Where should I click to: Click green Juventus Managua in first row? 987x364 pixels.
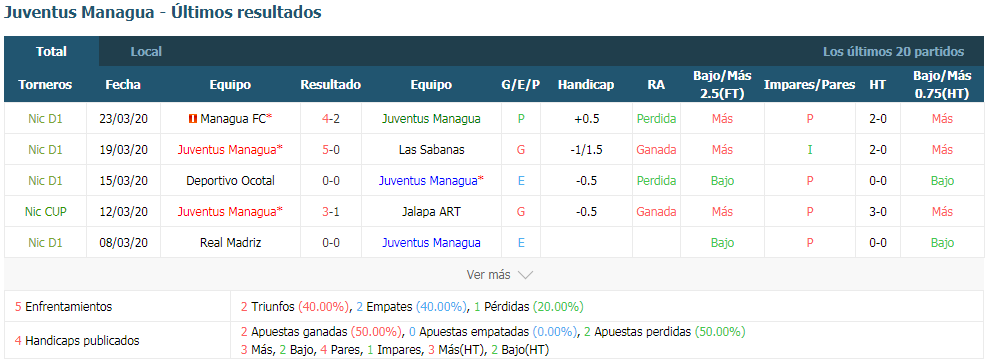(x=431, y=118)
